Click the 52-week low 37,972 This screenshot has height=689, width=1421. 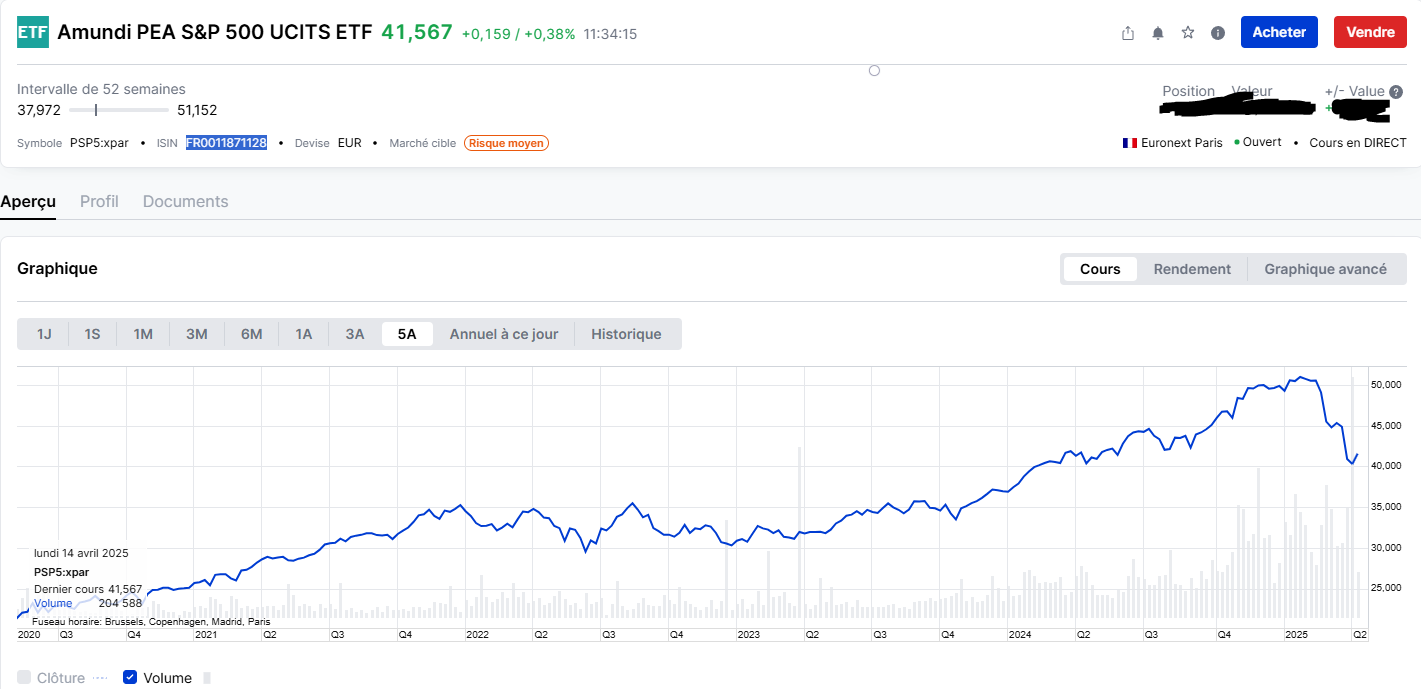click(39, 110)
